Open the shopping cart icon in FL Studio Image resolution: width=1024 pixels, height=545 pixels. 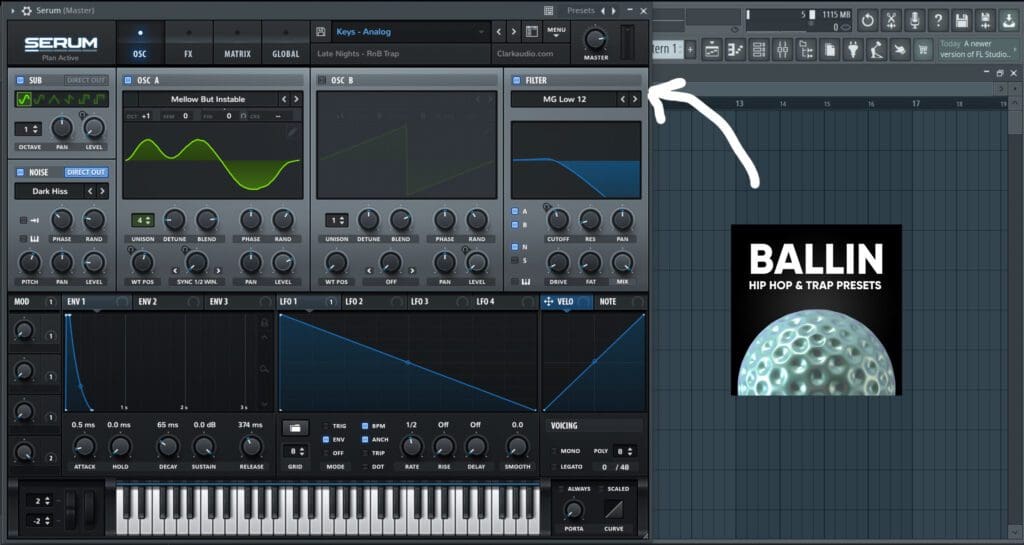923,50
